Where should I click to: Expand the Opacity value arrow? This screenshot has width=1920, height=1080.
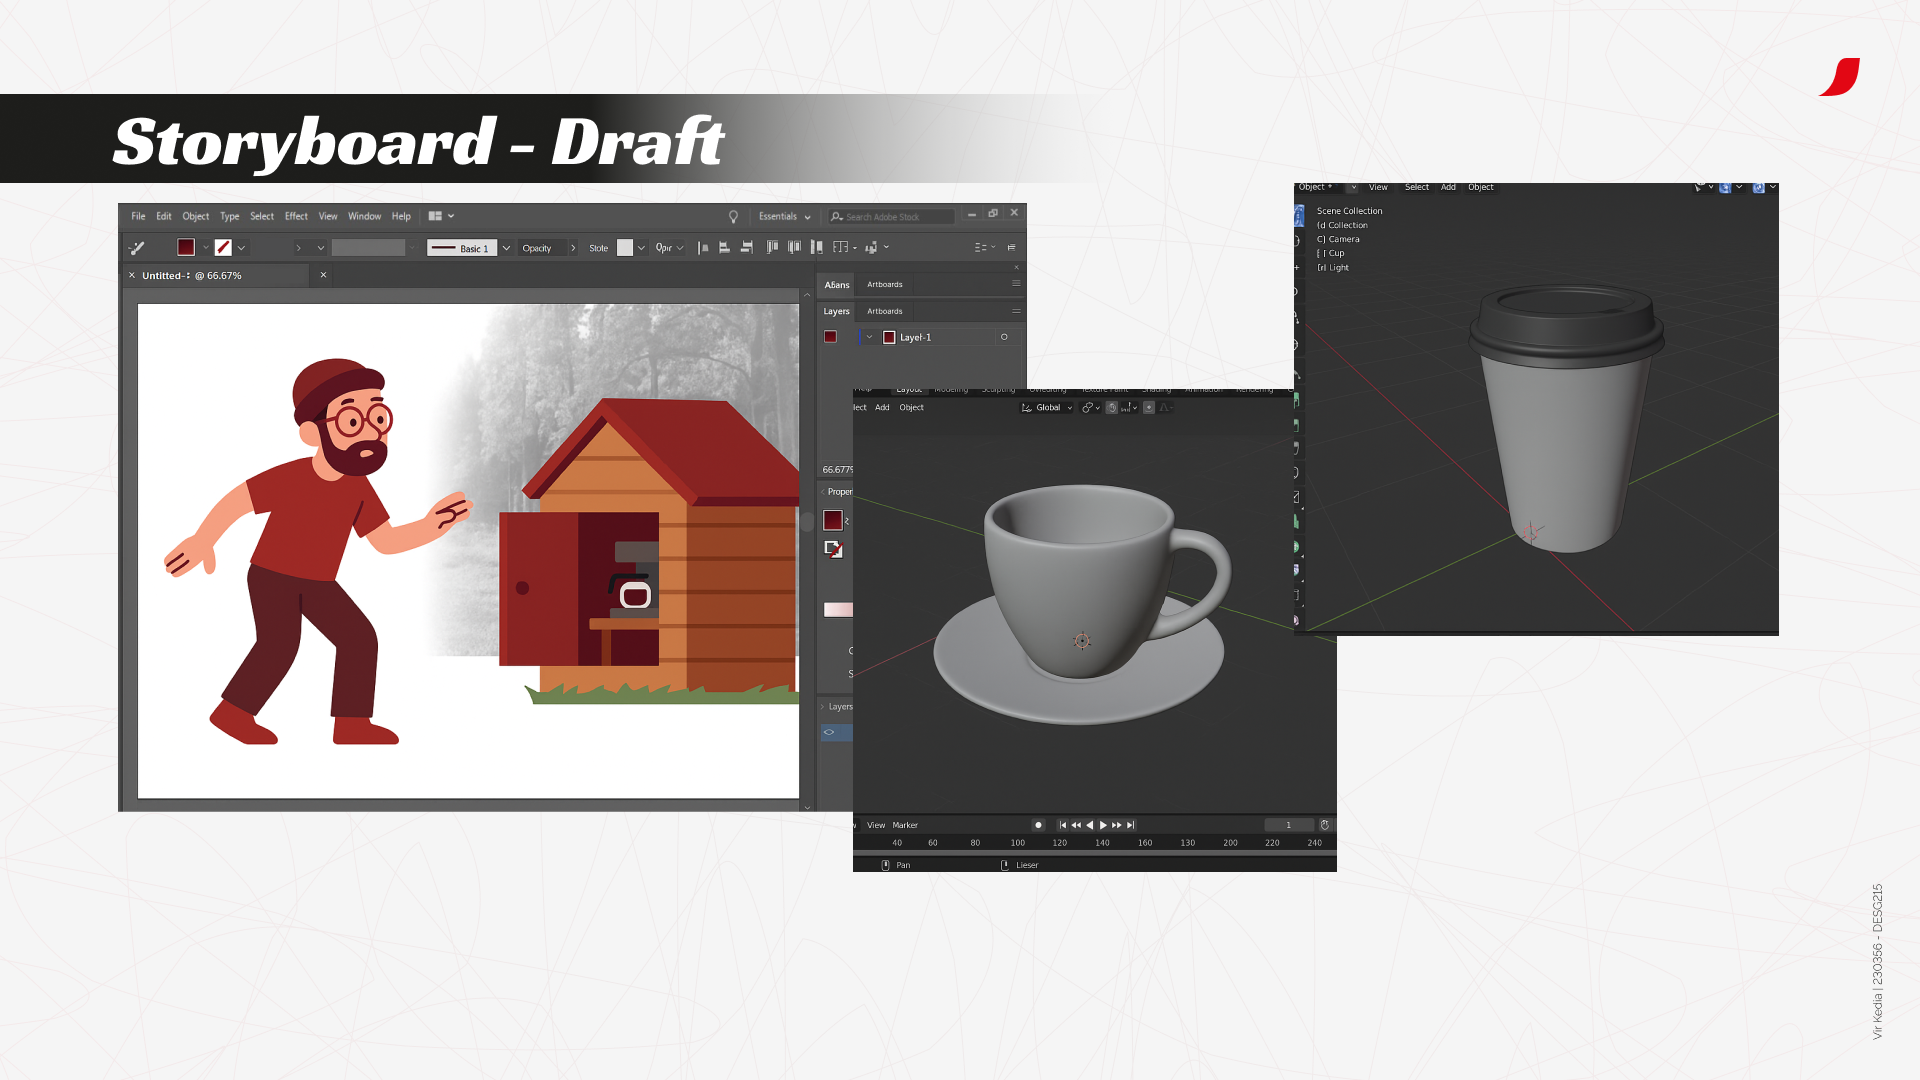tap(573, 248)
